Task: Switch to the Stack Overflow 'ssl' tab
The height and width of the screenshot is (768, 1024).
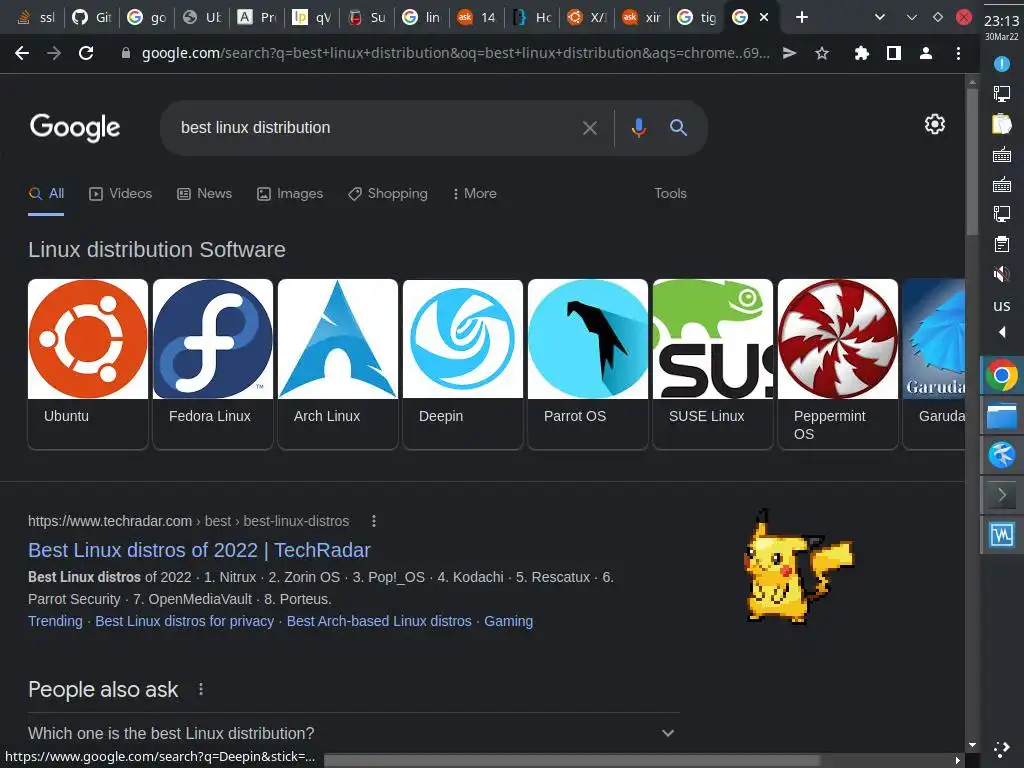Action: click(x=37, y=18)
